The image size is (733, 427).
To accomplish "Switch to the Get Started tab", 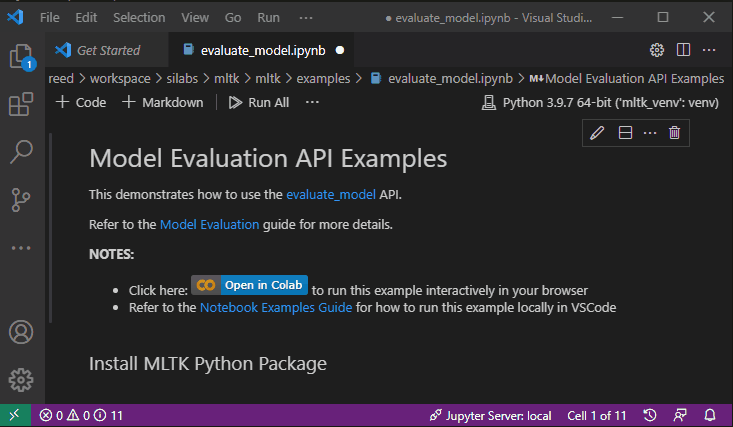I will click(x=108, y=50).
